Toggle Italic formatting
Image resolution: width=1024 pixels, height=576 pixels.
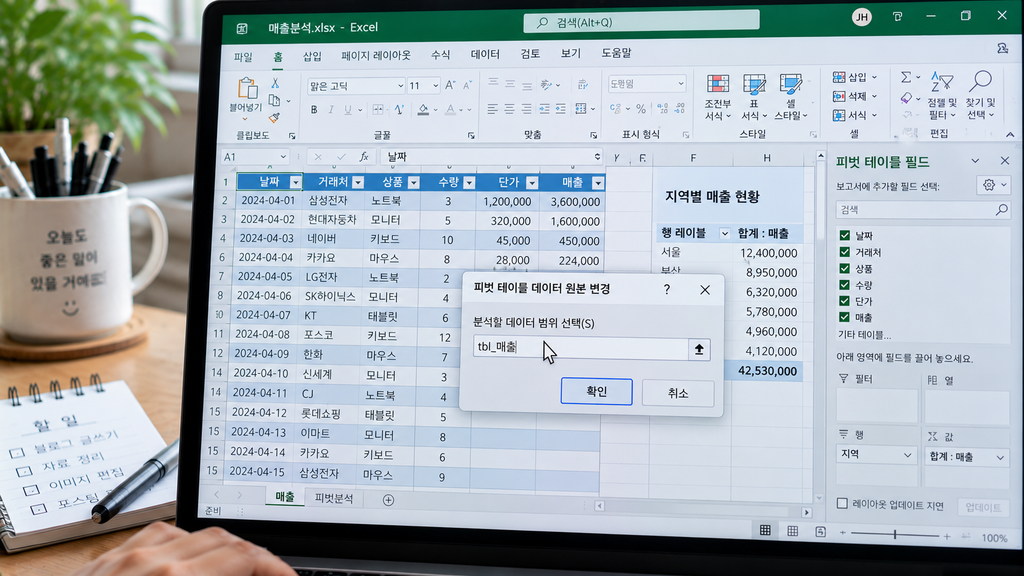click(x=331, y=110)
